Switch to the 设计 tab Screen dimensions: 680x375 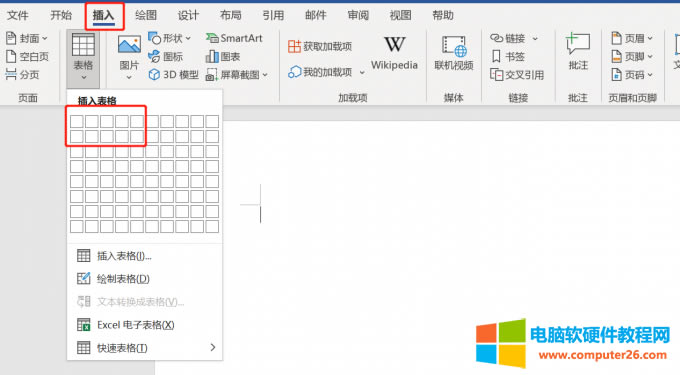point(188,16)
